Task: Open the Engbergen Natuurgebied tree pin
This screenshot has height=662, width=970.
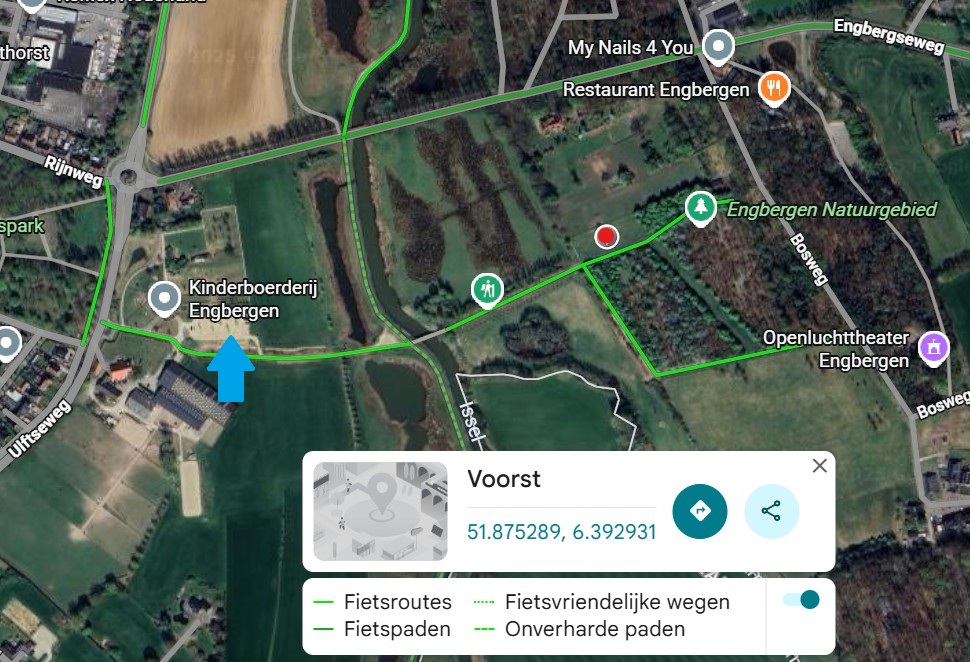Action: click(x=700, y=208)
